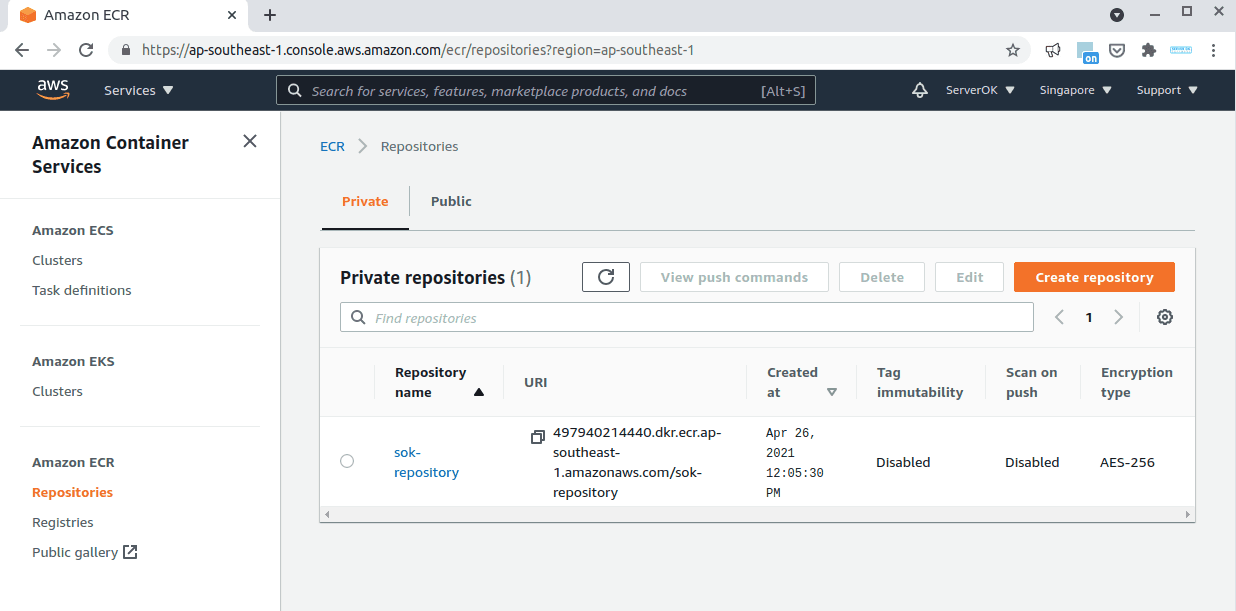Open the Singapore region selector
Screen dimensions: 1236x611
coord(1074,90)
